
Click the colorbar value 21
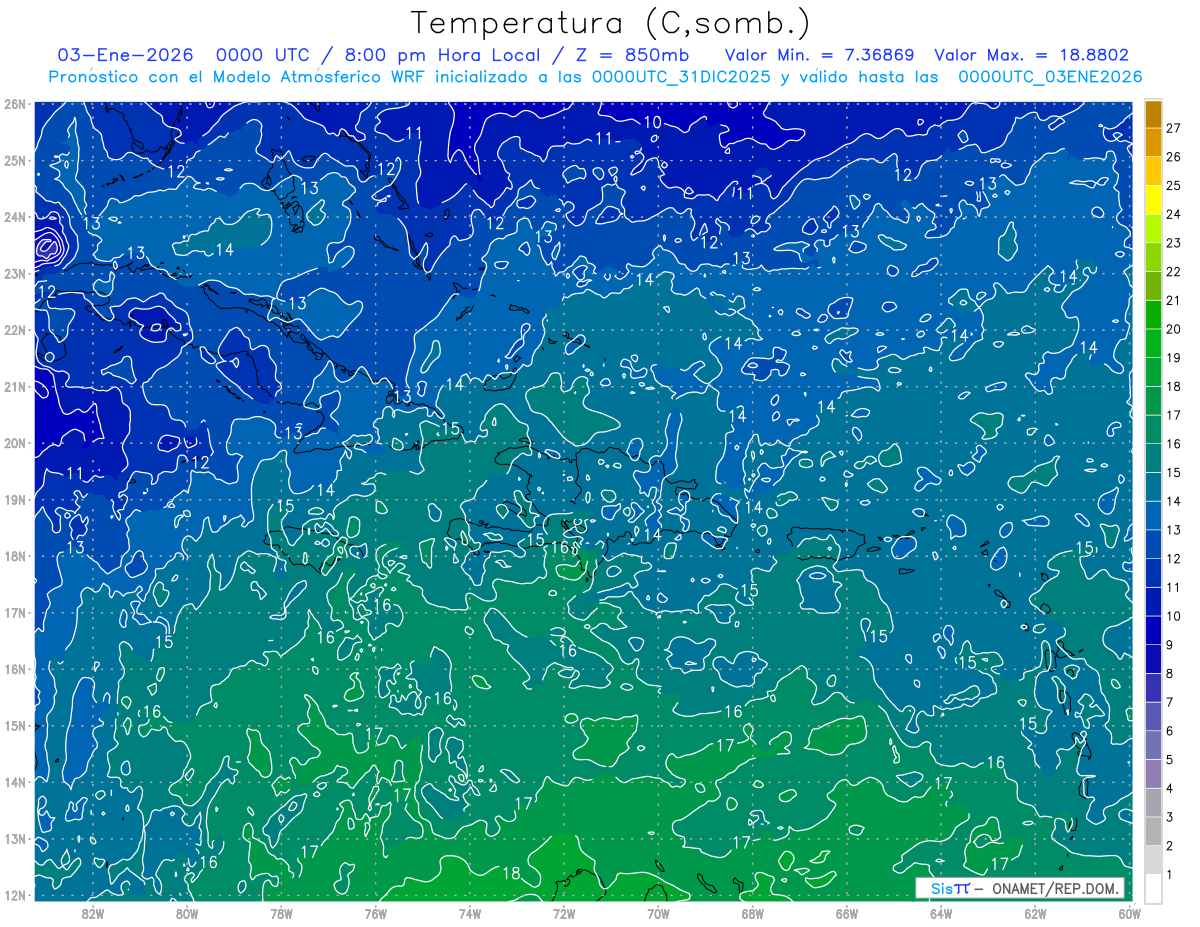pos(1173,300)
